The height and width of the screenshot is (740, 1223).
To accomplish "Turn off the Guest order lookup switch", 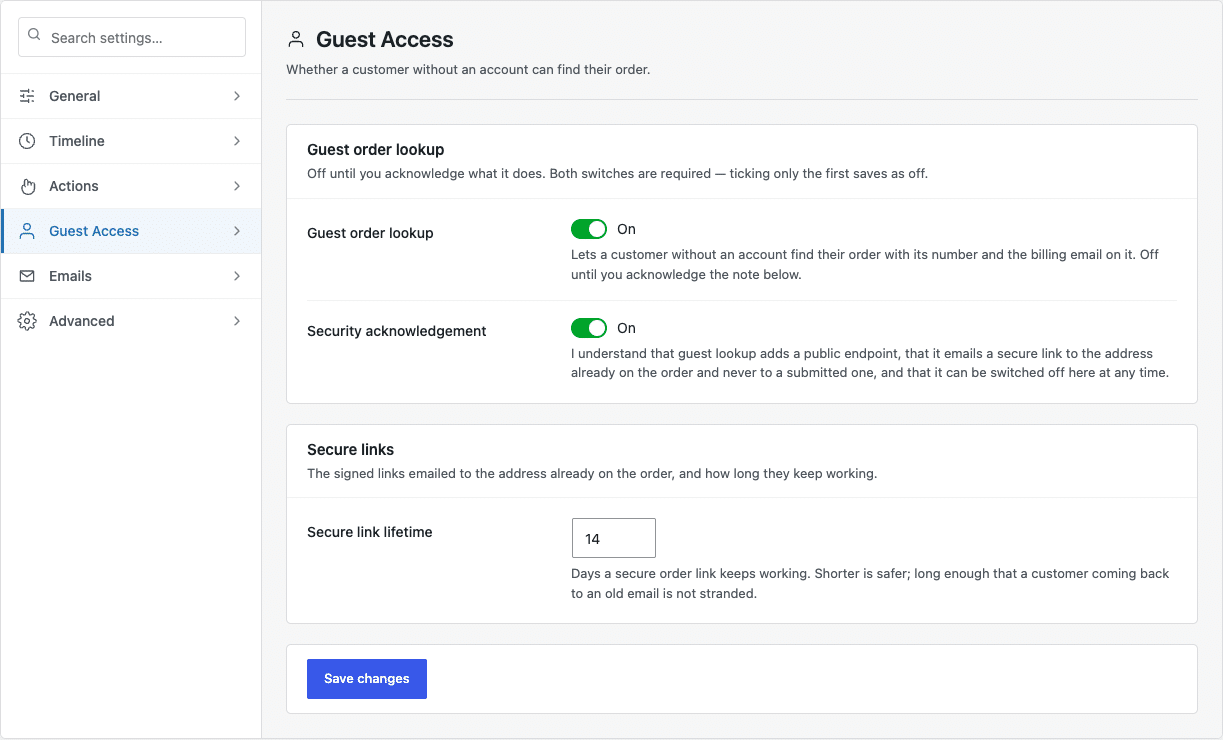I will (x=589, y=229).
